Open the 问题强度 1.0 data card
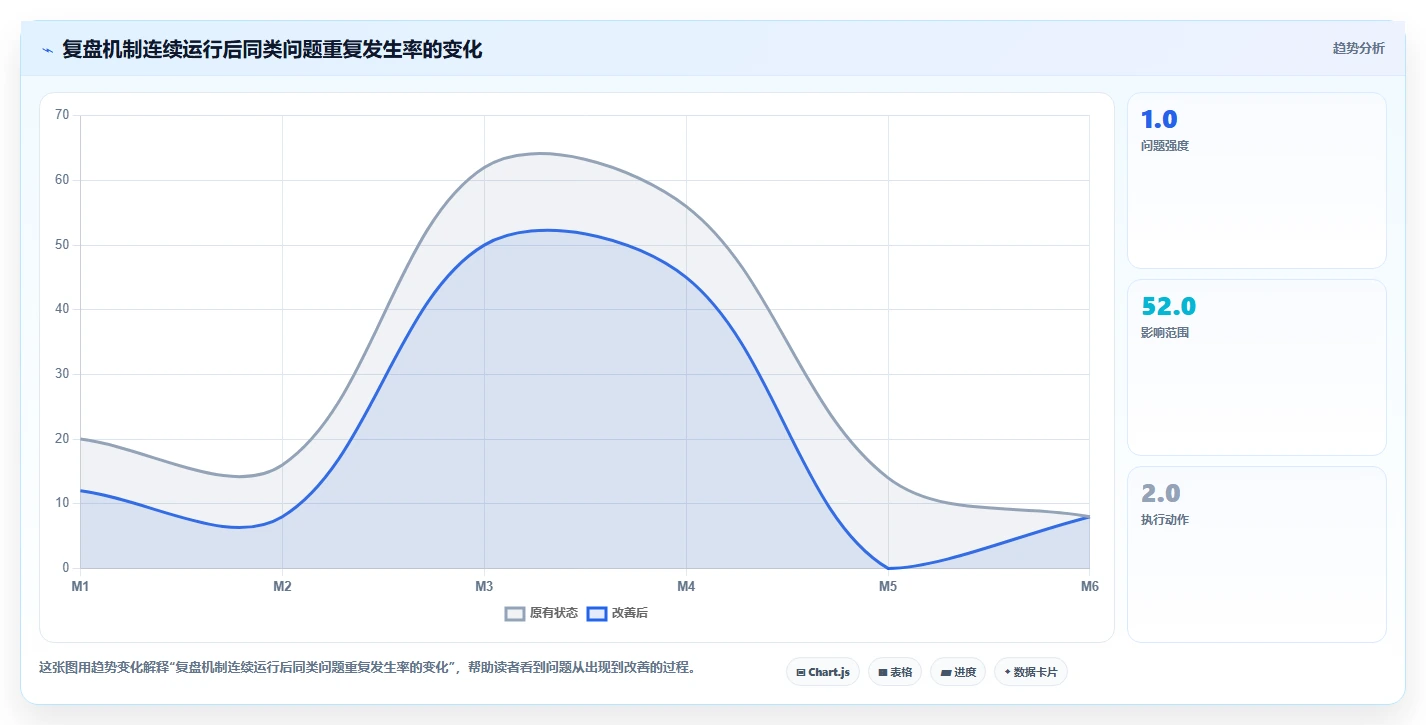 click(x=1257, y=180)
